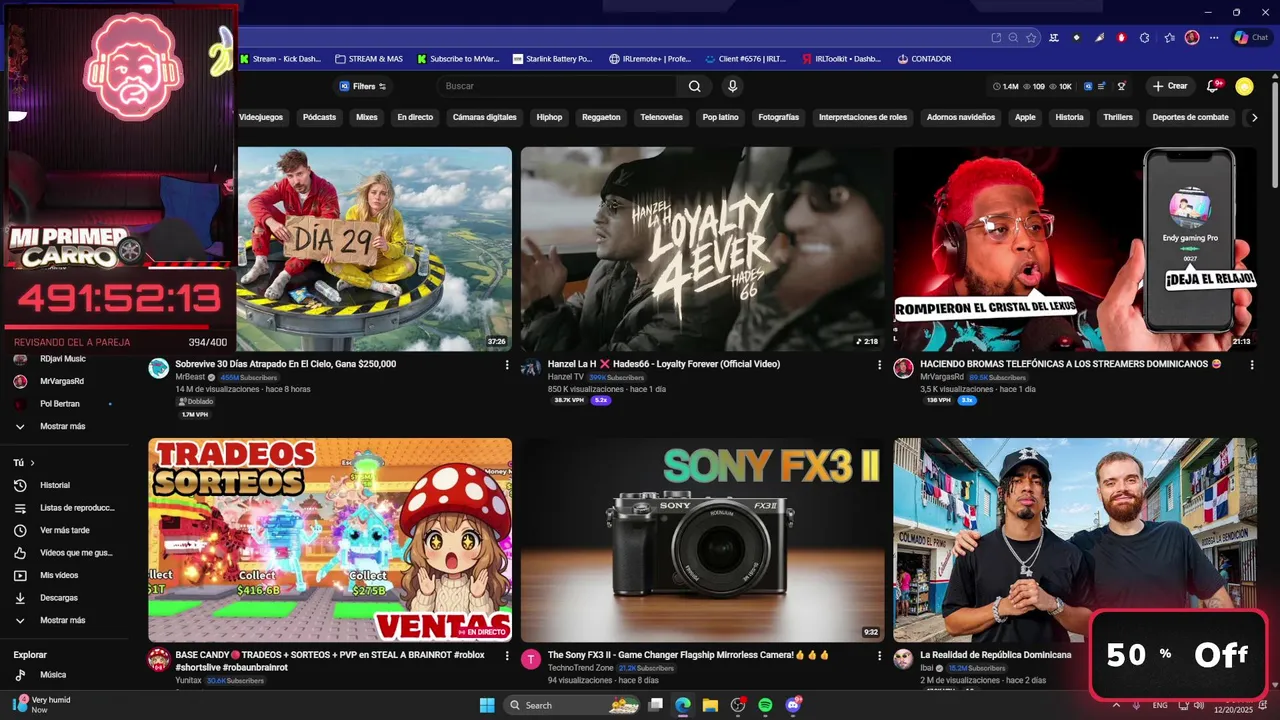This screenshot has width=1280, height=720.
Task: Open Kick Stream Dashboard bookmark
Action: (280, 59)
